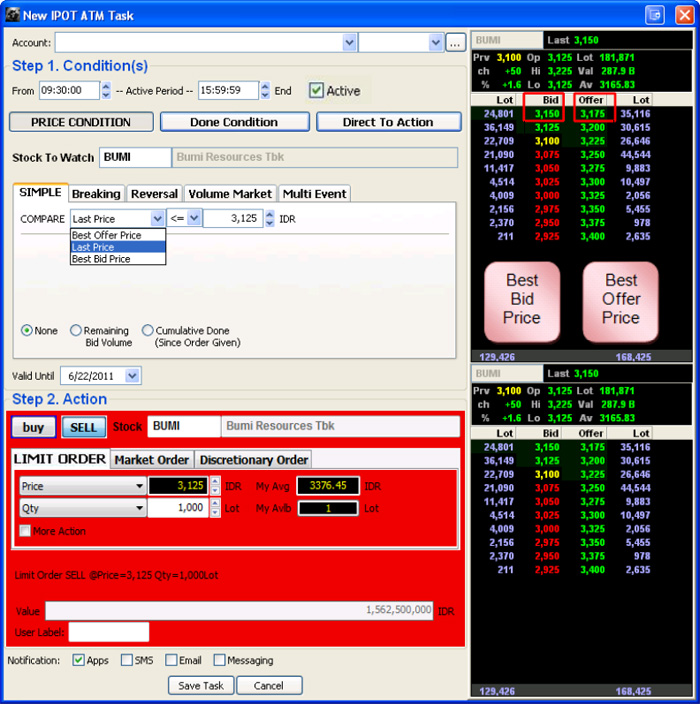Select Remaining Bid Volume radio button
The height and width of the screenshot is (704, 700).
click(76, 330)
